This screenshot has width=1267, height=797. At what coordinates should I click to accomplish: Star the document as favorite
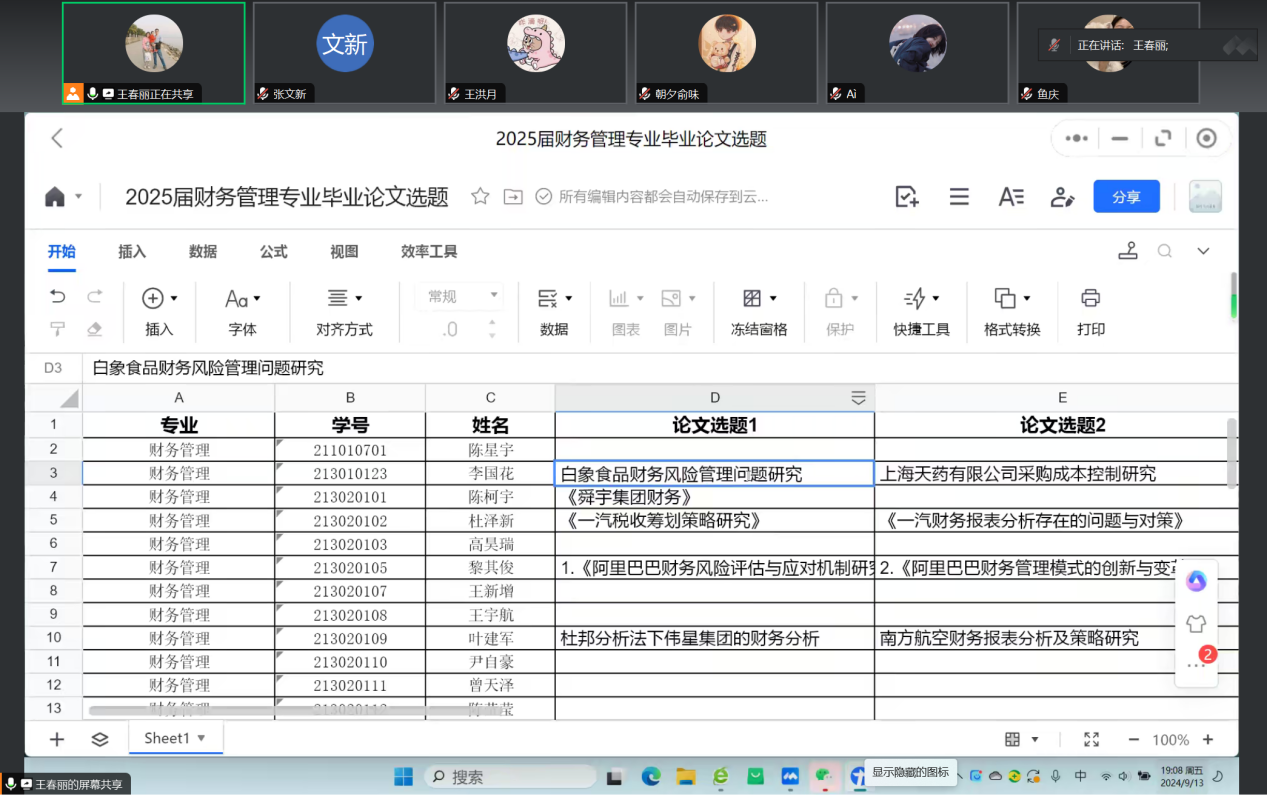coord(480,197)
